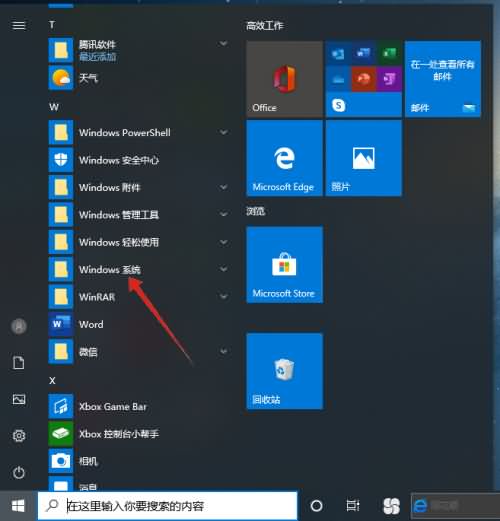
Task: Click the letter T group header
Action: tap(52, 25)
